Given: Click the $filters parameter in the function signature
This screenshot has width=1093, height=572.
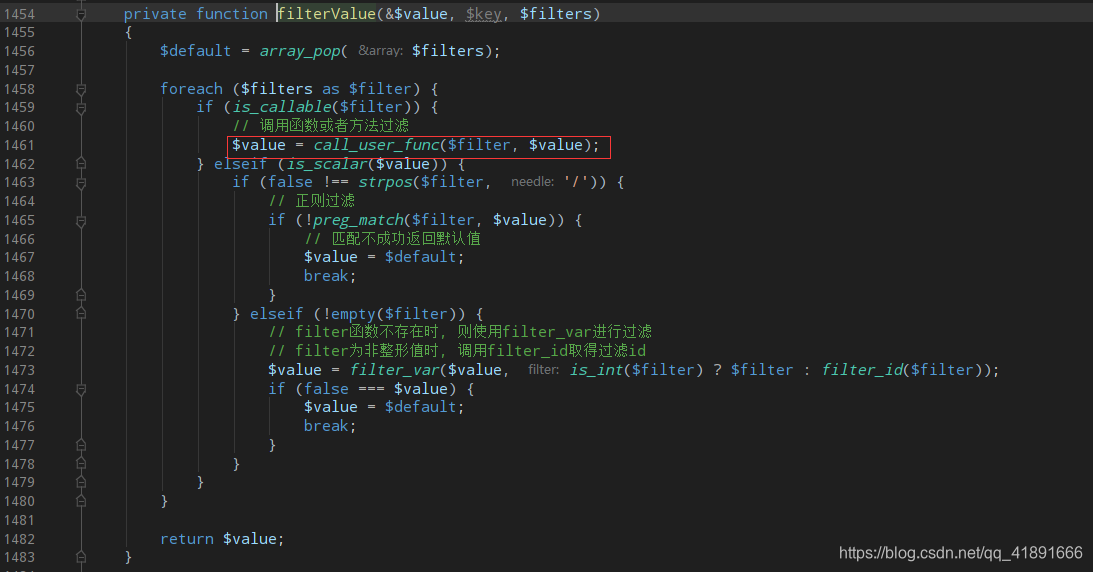Looking at the screenshot, I should [556, 14].
